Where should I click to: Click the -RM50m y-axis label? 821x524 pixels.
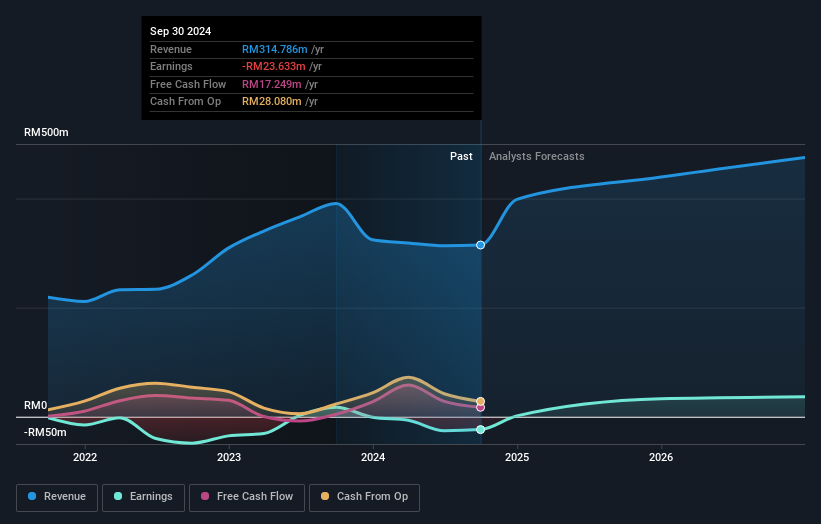click(45, 432)
